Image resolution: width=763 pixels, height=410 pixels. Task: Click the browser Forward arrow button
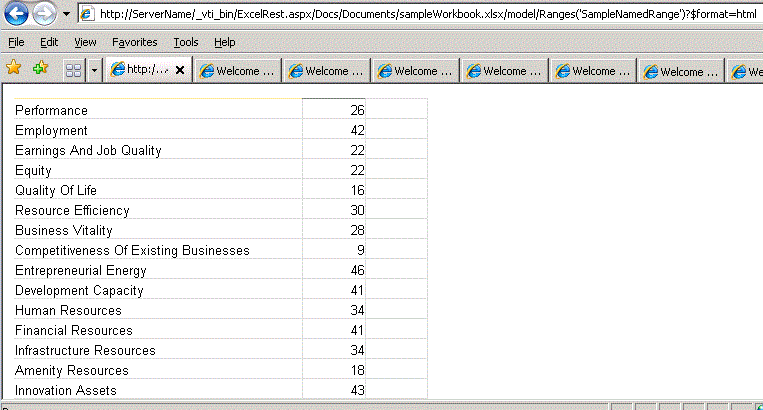(44, 13)
